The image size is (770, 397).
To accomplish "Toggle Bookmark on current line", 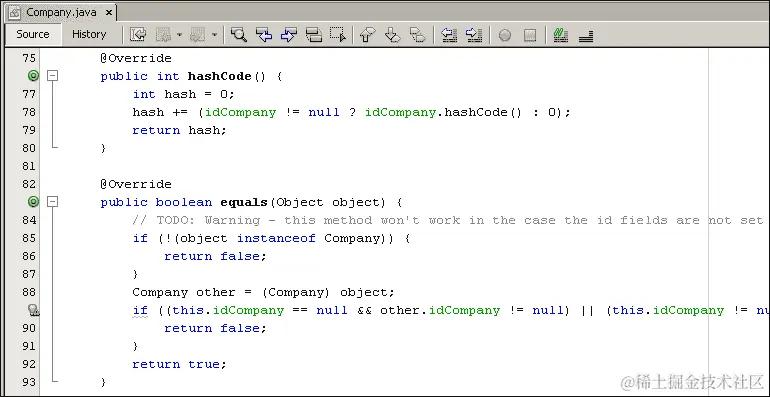I will click(x=417, y=35).
